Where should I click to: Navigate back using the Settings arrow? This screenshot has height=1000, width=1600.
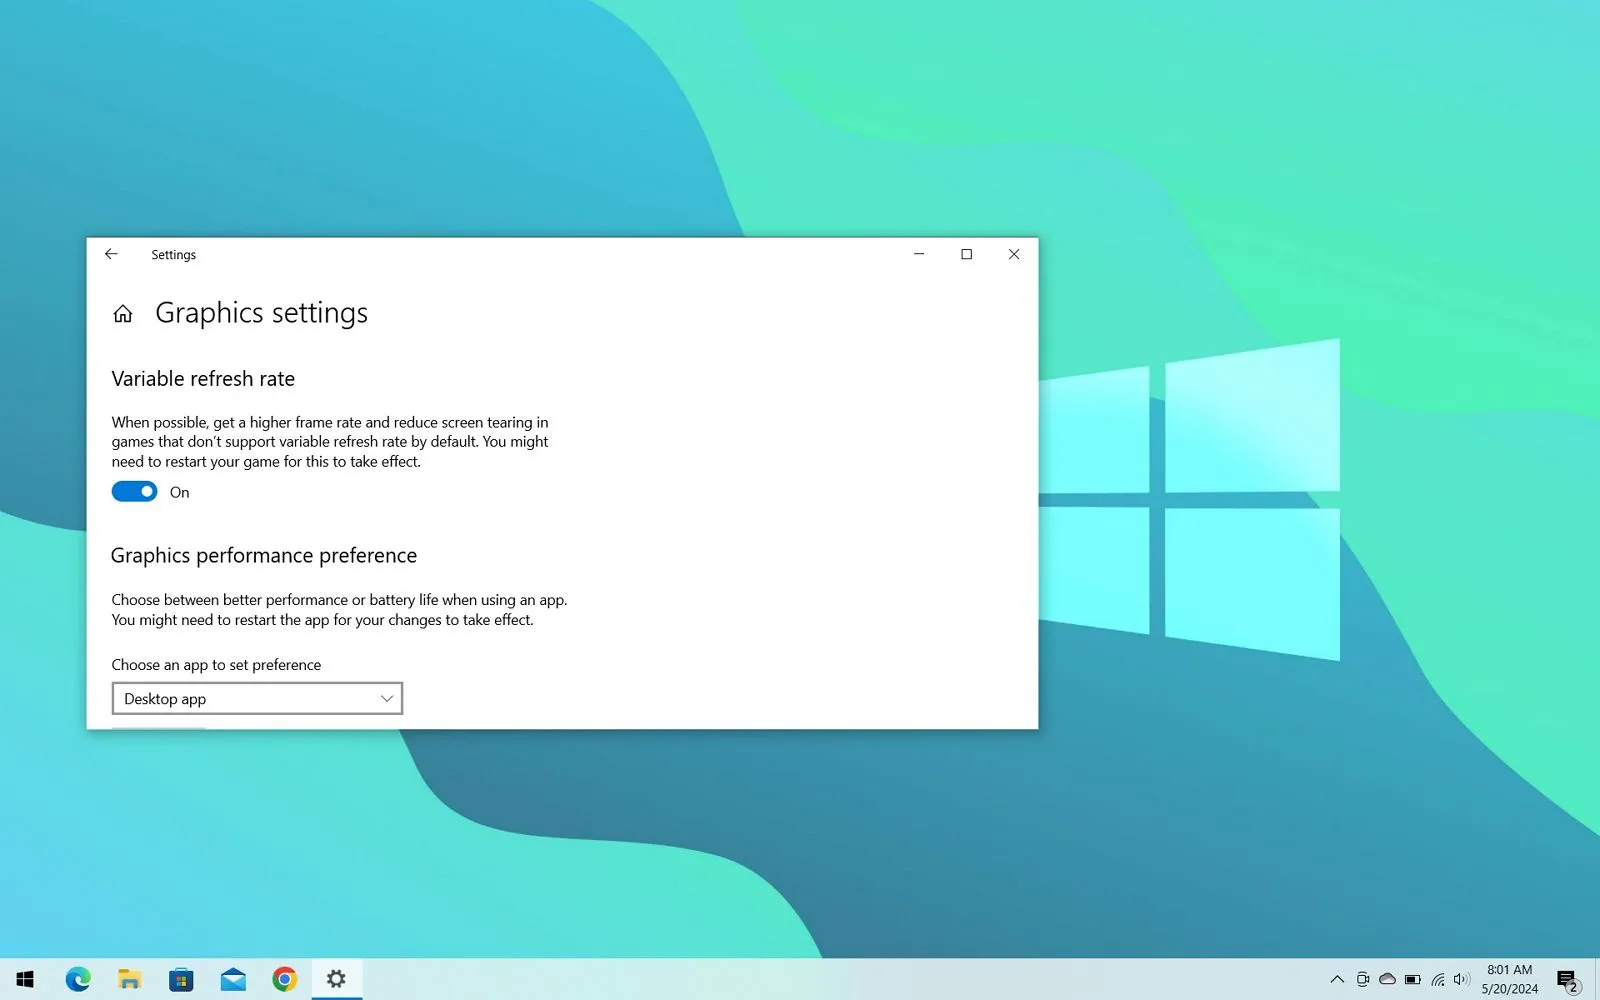pyautogui.click(x=111, y=254)
